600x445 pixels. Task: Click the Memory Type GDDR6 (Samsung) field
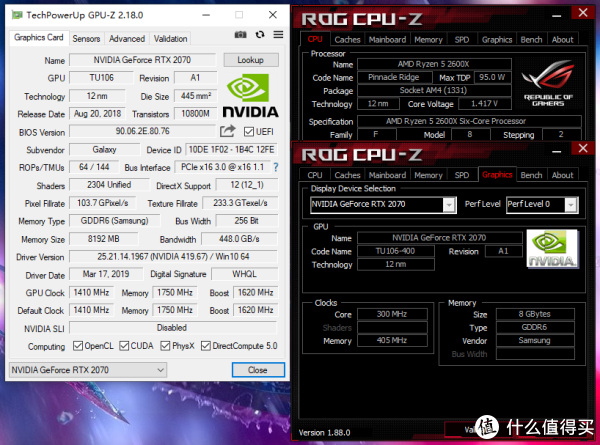coord(114,221)
